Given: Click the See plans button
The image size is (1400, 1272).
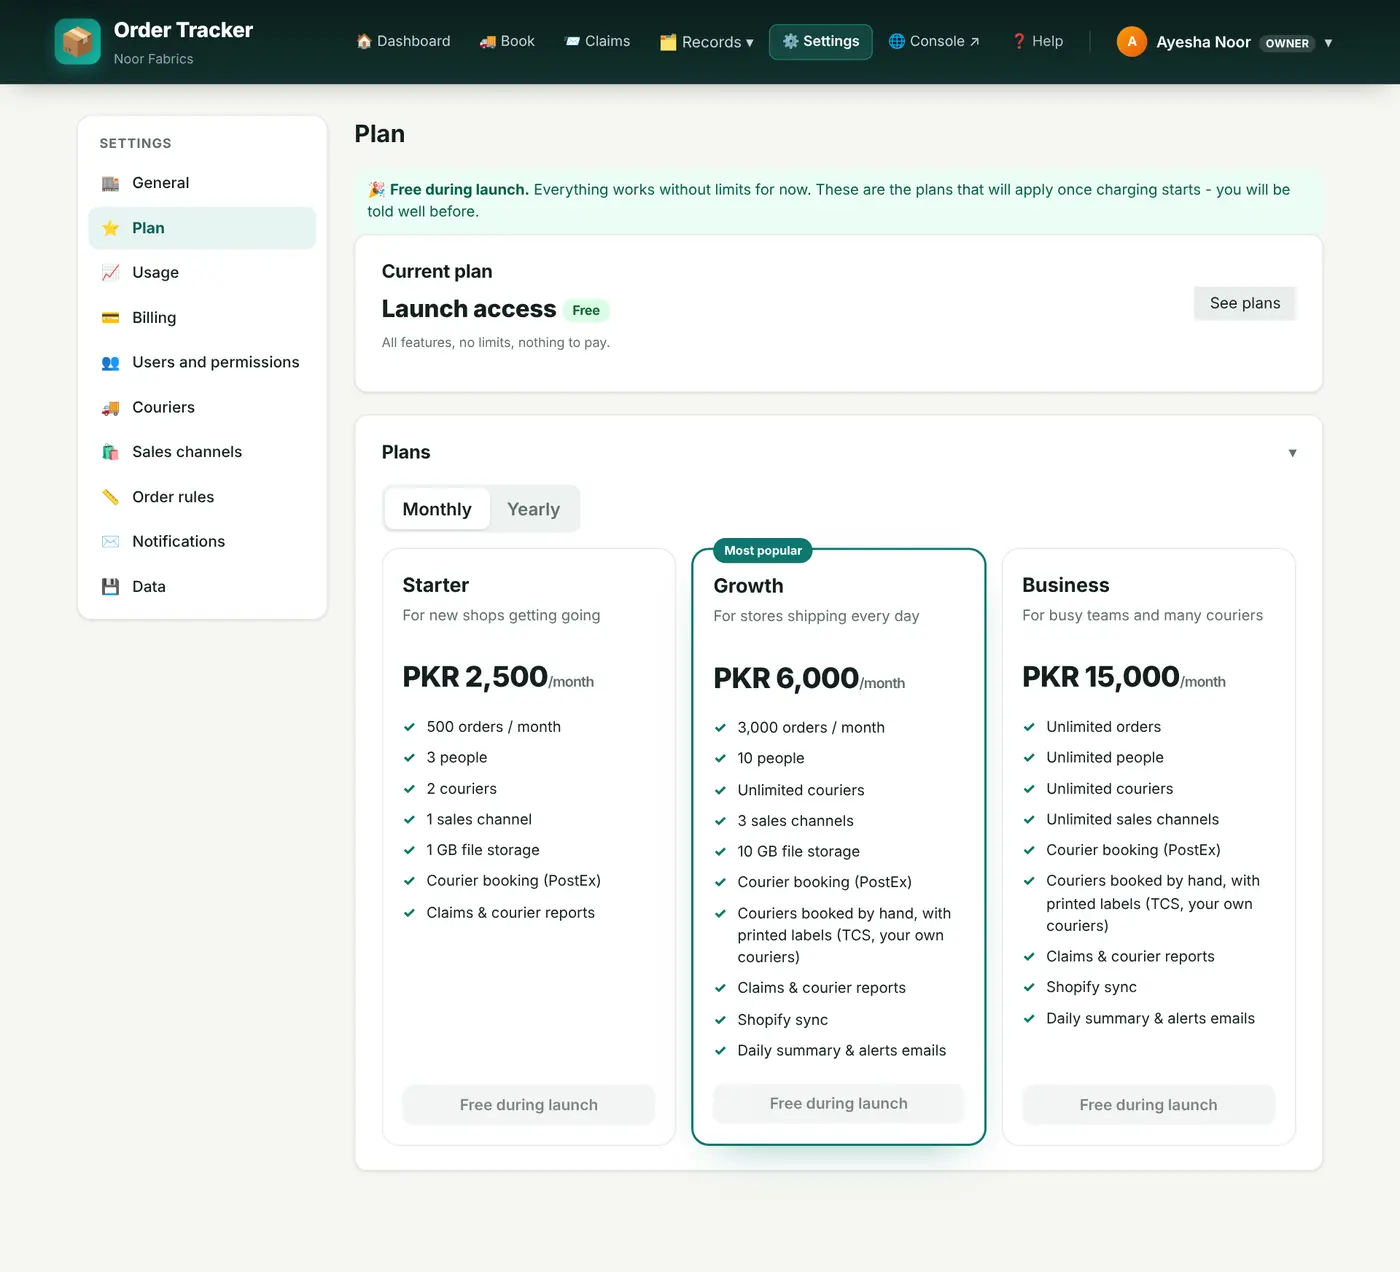Looking at the screenshot, I should (1245, 303).
